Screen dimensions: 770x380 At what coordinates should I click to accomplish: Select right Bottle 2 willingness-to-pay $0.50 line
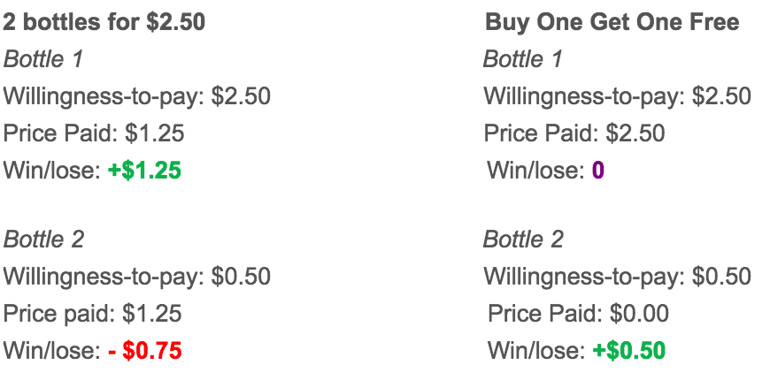point(617,277)
